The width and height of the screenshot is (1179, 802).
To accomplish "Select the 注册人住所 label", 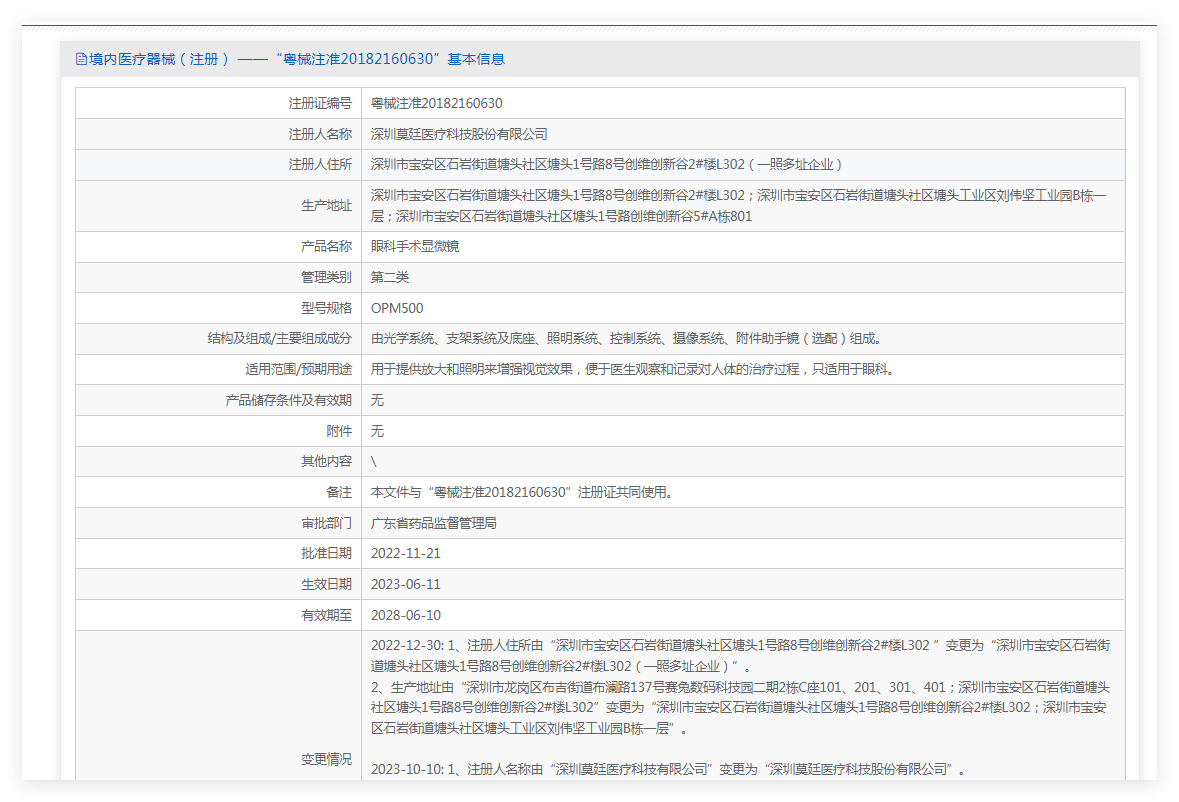I will pos(320,164).
